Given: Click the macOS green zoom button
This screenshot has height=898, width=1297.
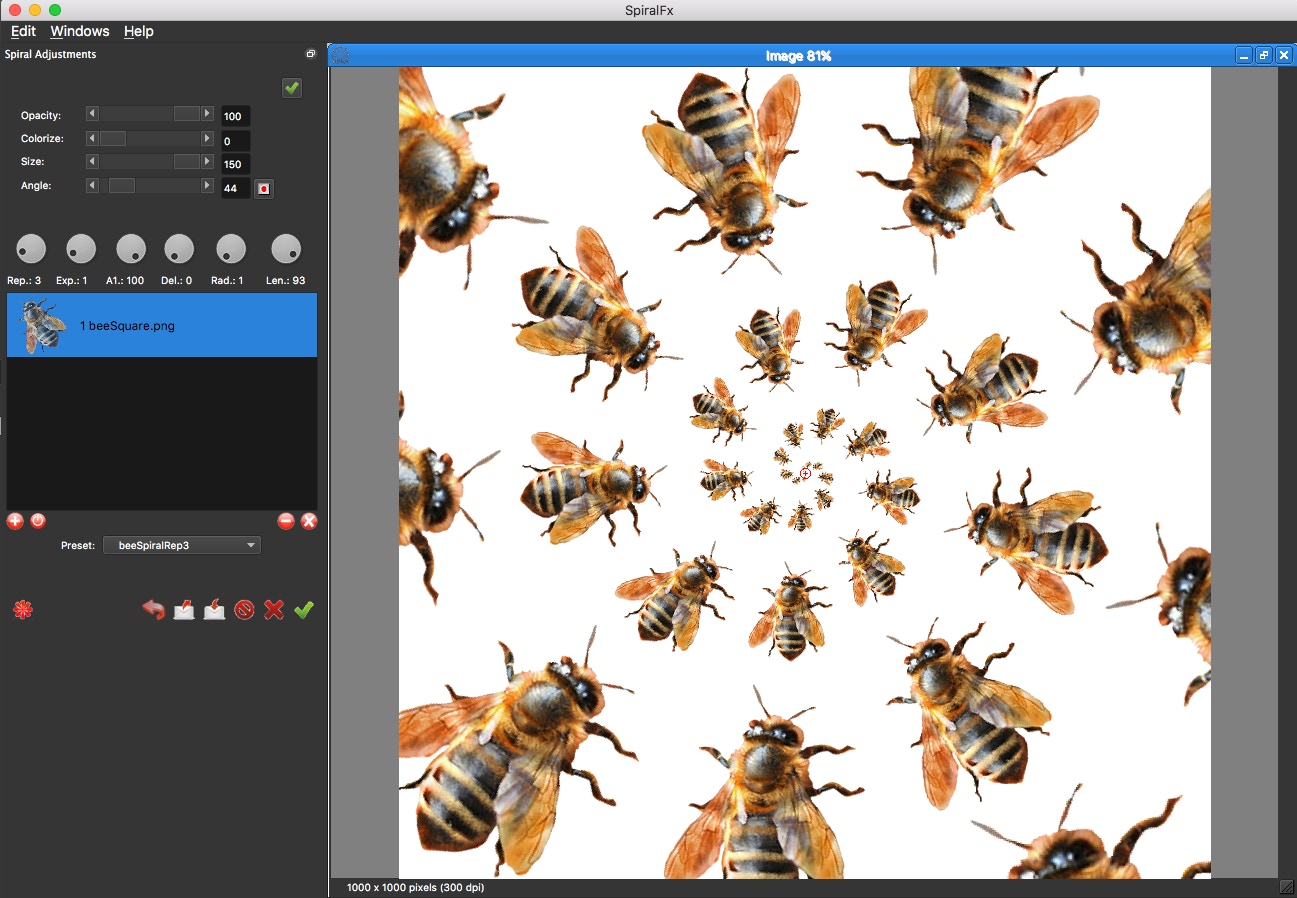Looking at the screenshot, I should [55, 10].
